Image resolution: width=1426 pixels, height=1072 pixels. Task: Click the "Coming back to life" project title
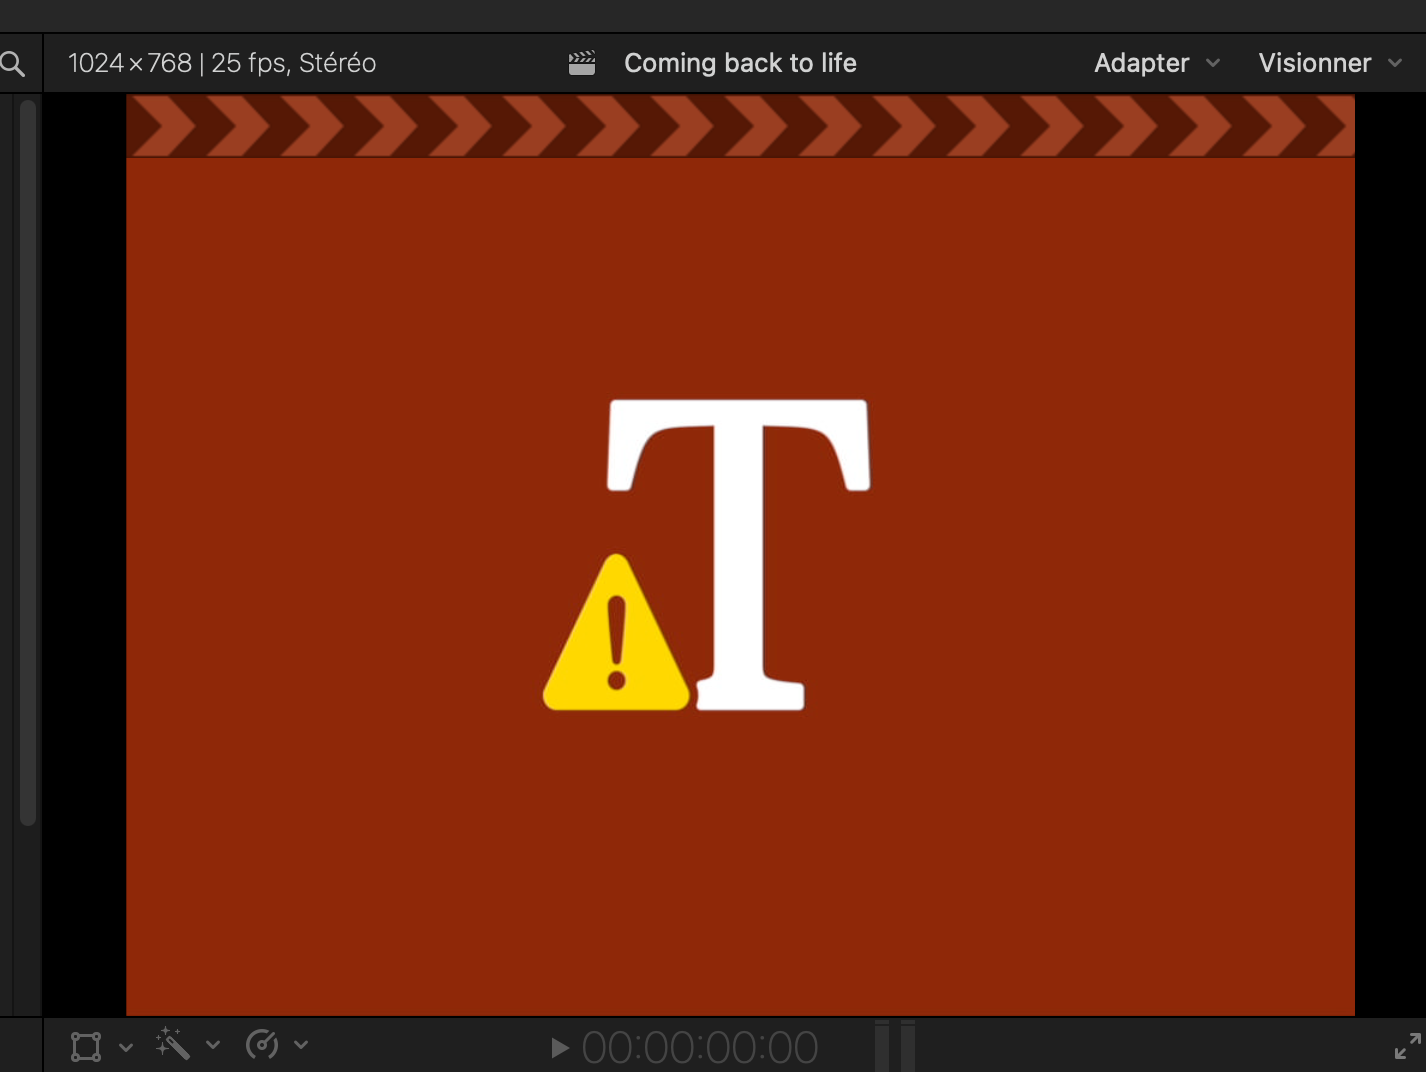click(740, 63)
